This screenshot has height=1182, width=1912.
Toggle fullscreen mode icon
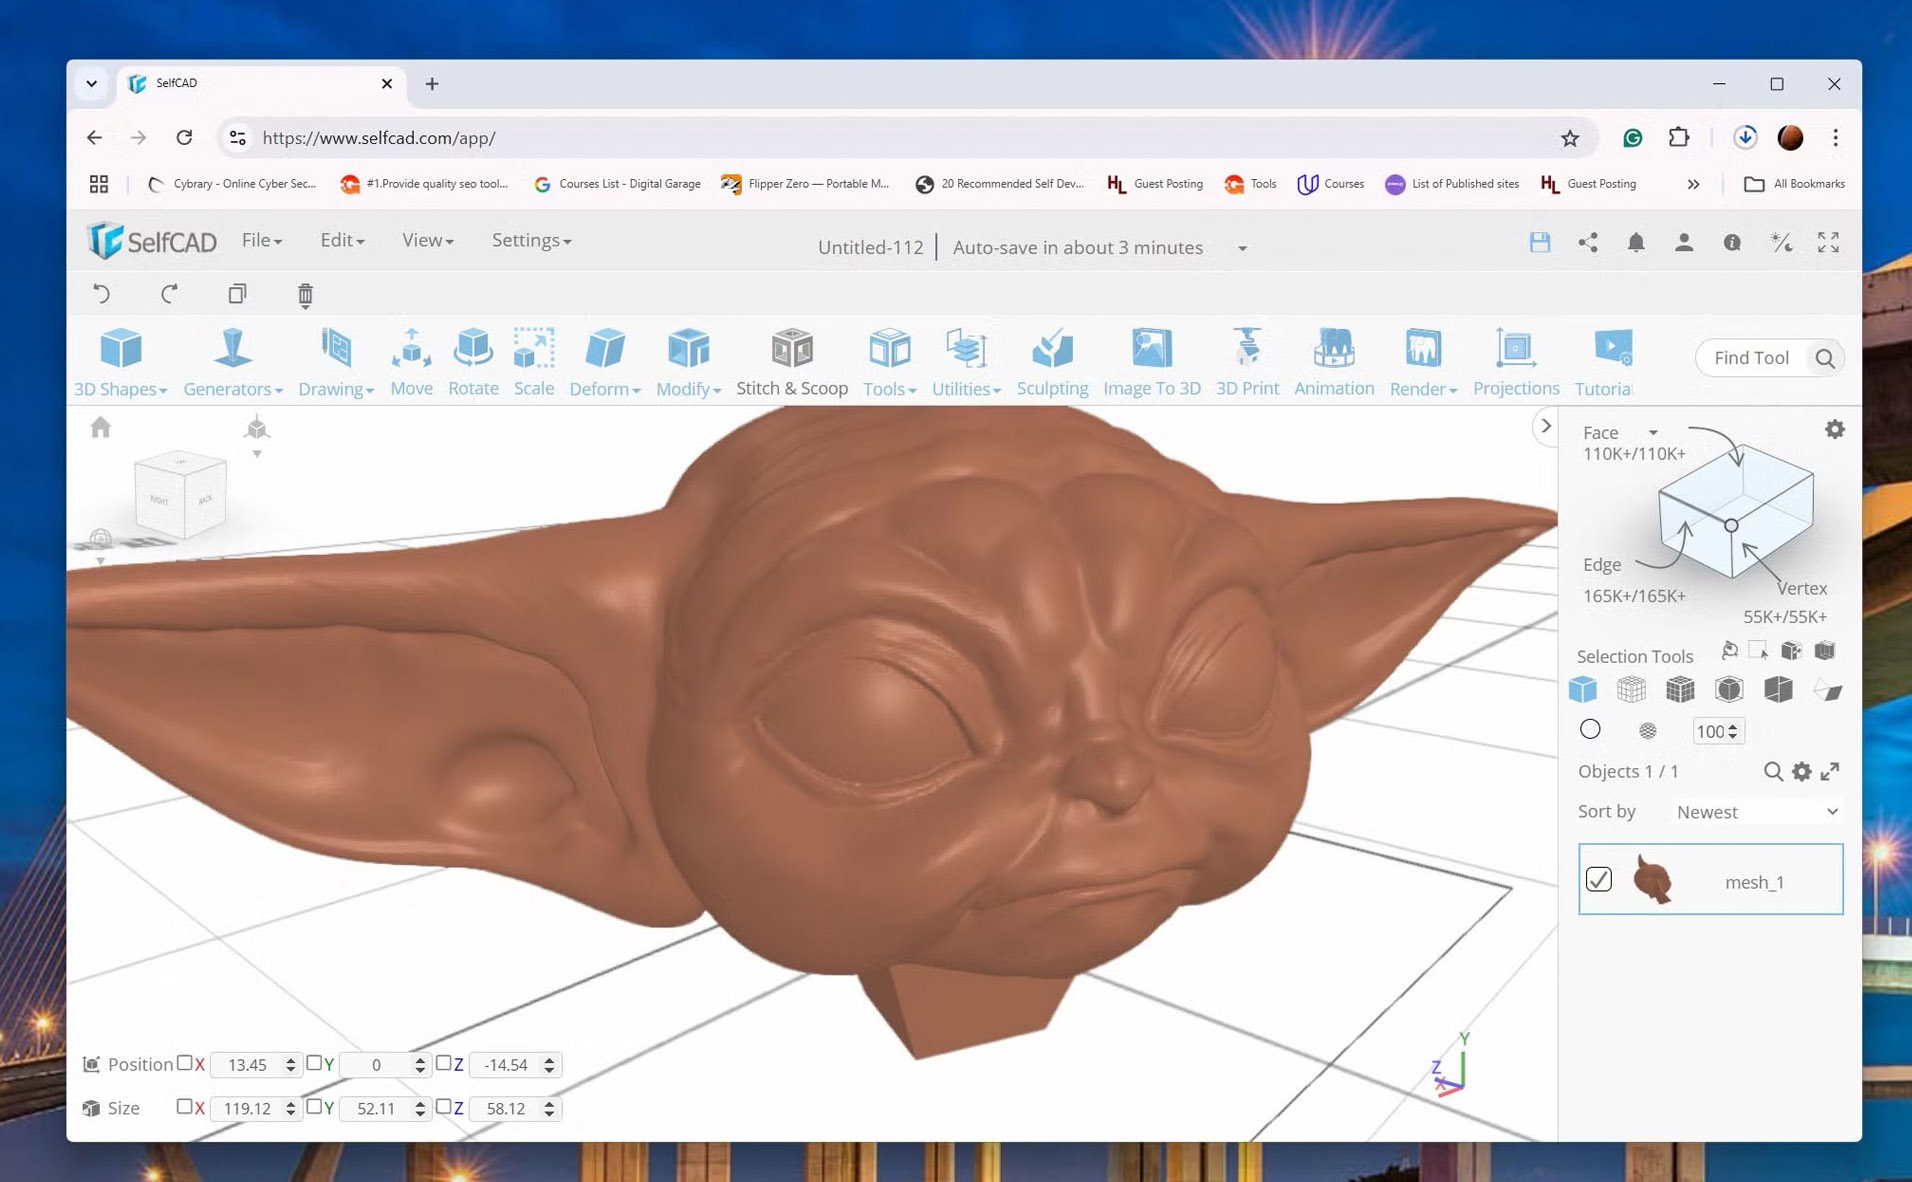point(1828,242)
